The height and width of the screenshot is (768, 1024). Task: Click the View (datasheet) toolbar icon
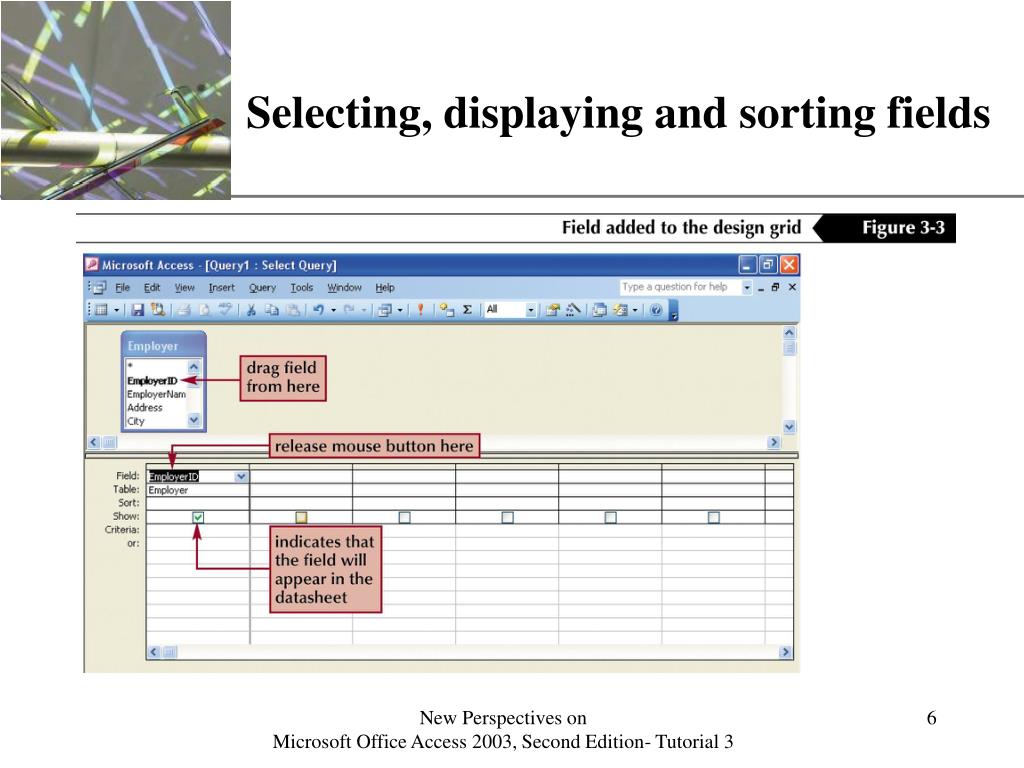tap(101, 310)
